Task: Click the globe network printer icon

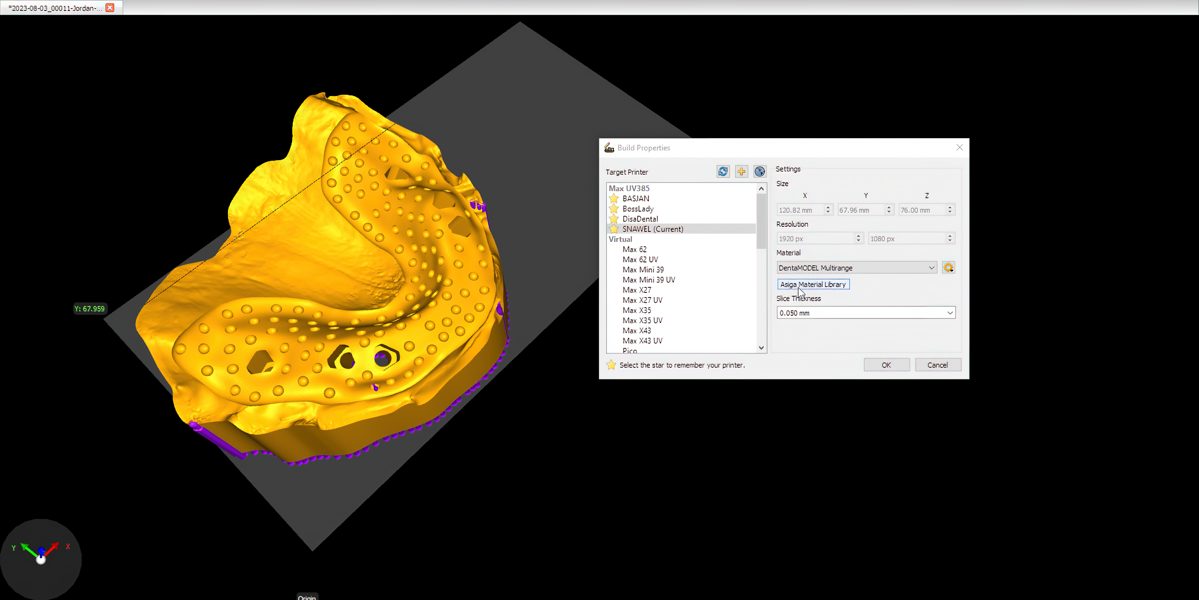Action: [760, 172]
